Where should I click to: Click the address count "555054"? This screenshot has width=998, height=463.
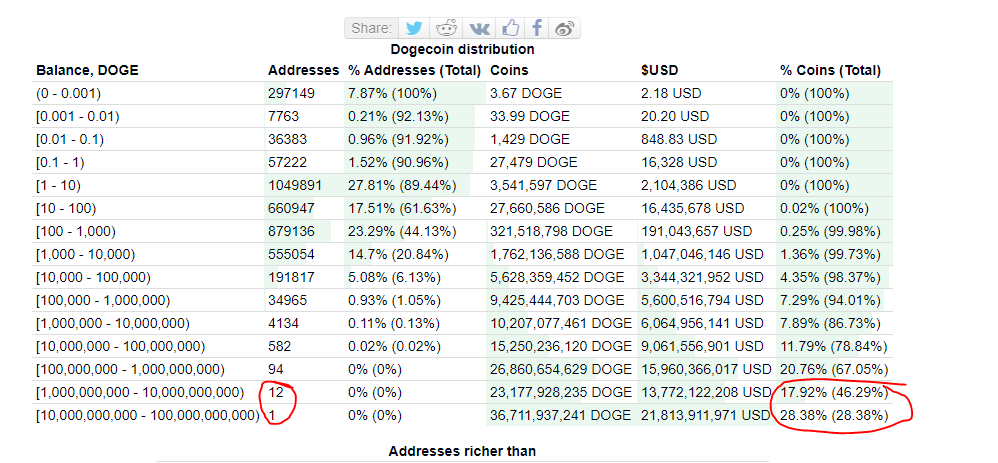292,255
